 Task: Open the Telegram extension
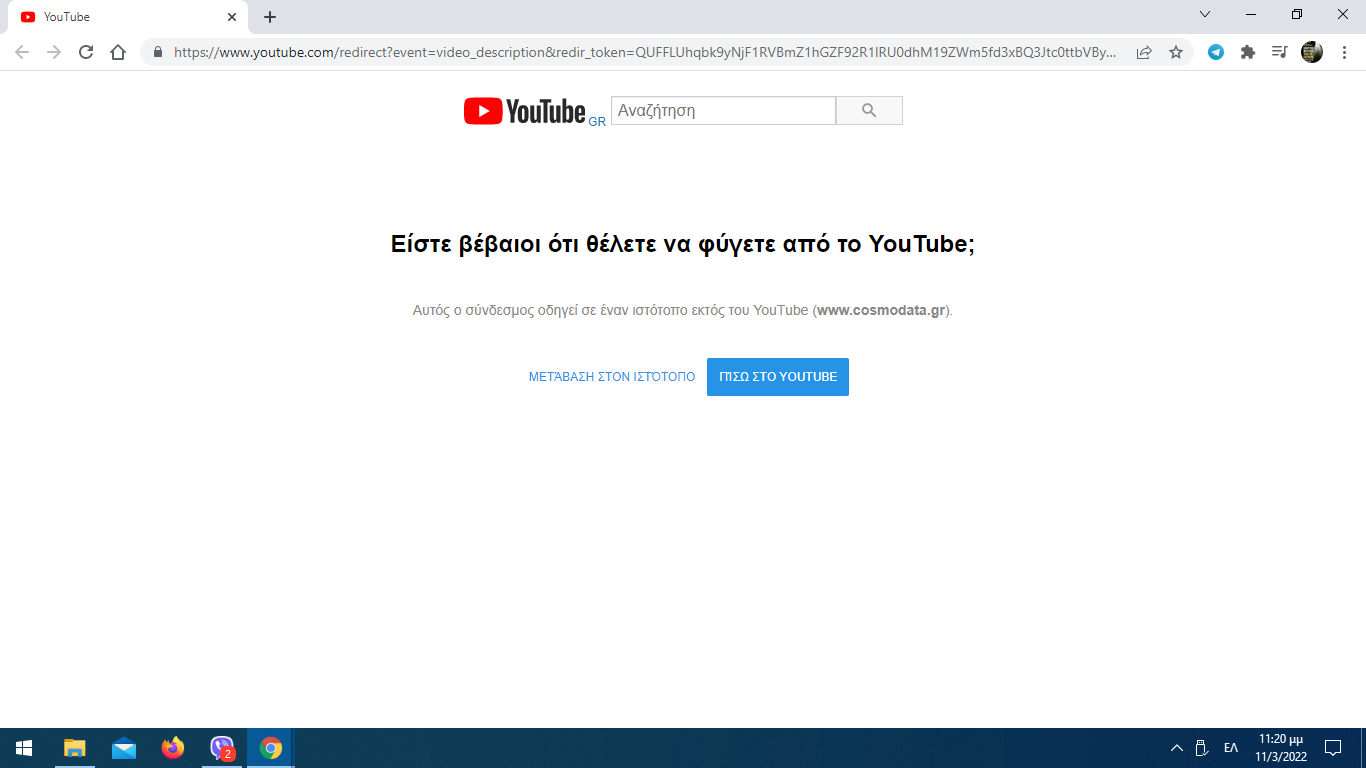[x=1216, y=52]
